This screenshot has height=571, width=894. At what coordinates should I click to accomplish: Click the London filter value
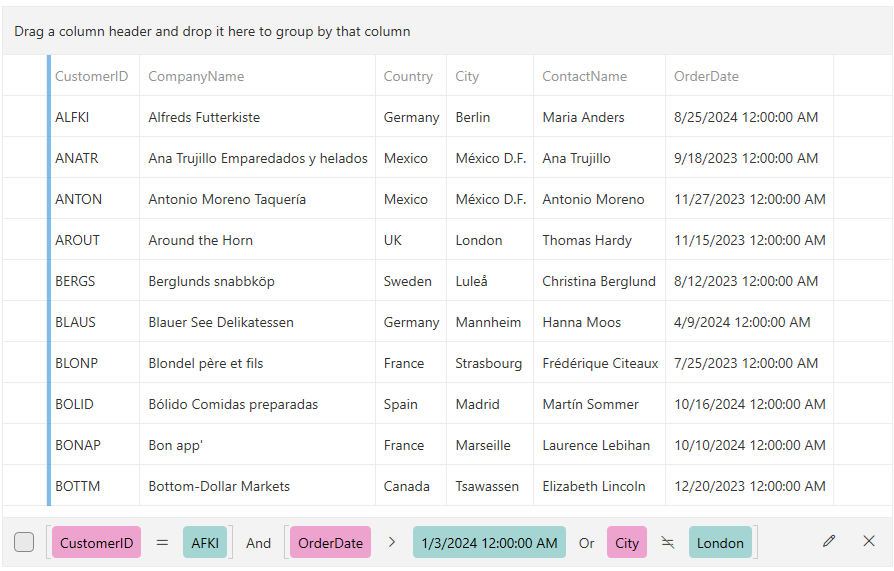pos(720,543)
